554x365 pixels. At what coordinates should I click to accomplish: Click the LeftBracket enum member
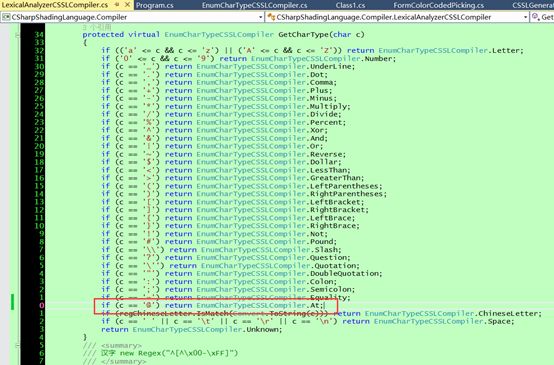point(335,202)
